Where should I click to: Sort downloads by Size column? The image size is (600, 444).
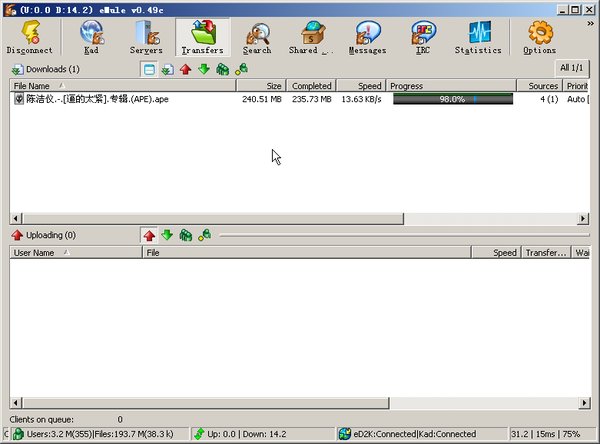pyautogui.click(x=261, y=86)
